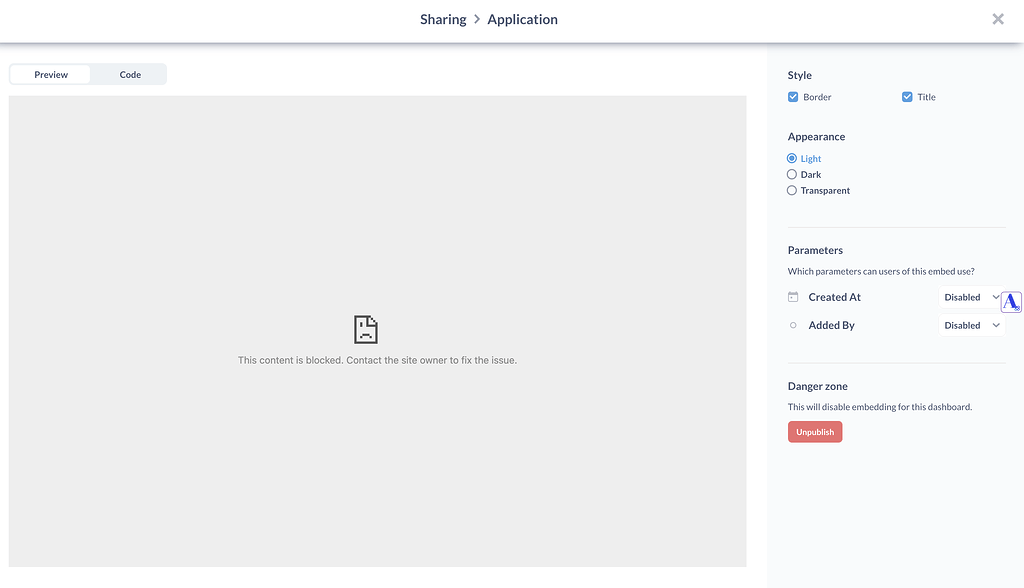Click the calendar icon beside Created At
This screenshot has width=1024, height=588.
tap(791, 296)
